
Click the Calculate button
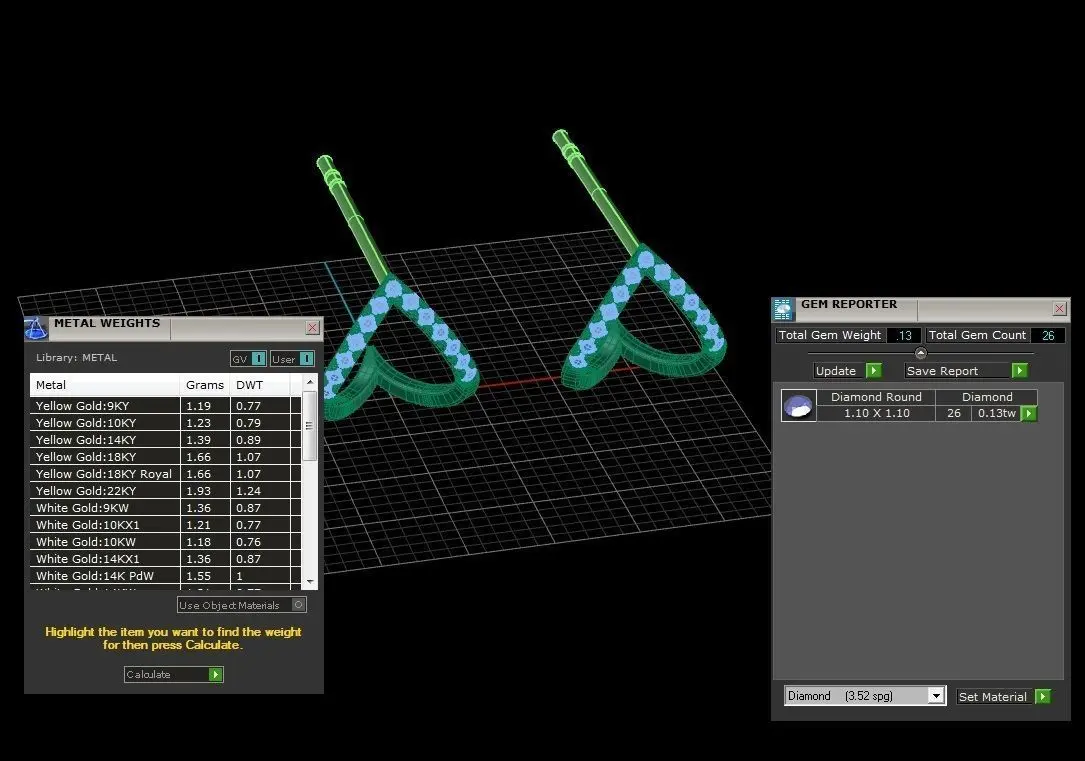174,675
